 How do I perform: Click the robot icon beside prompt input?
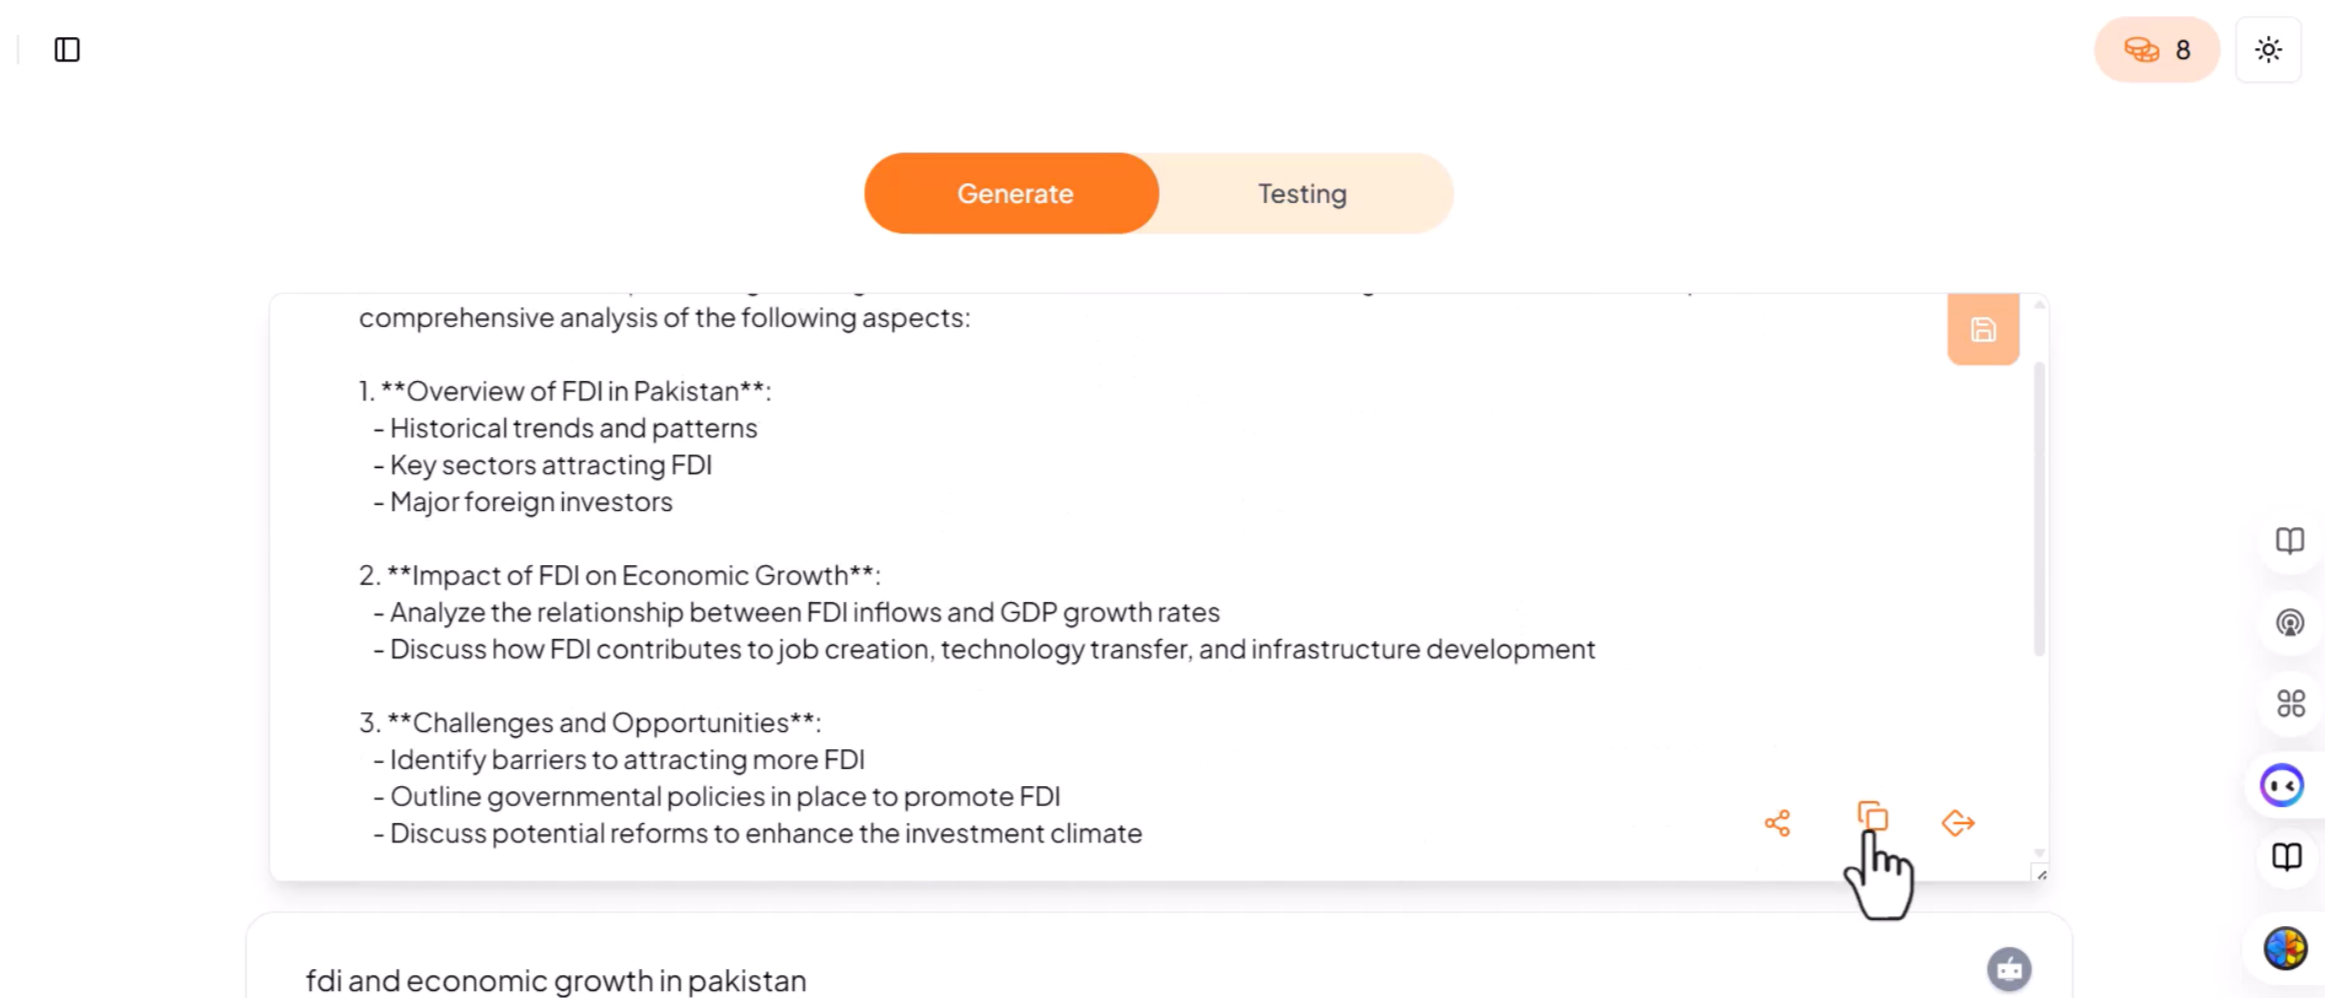pos(2009,968)
